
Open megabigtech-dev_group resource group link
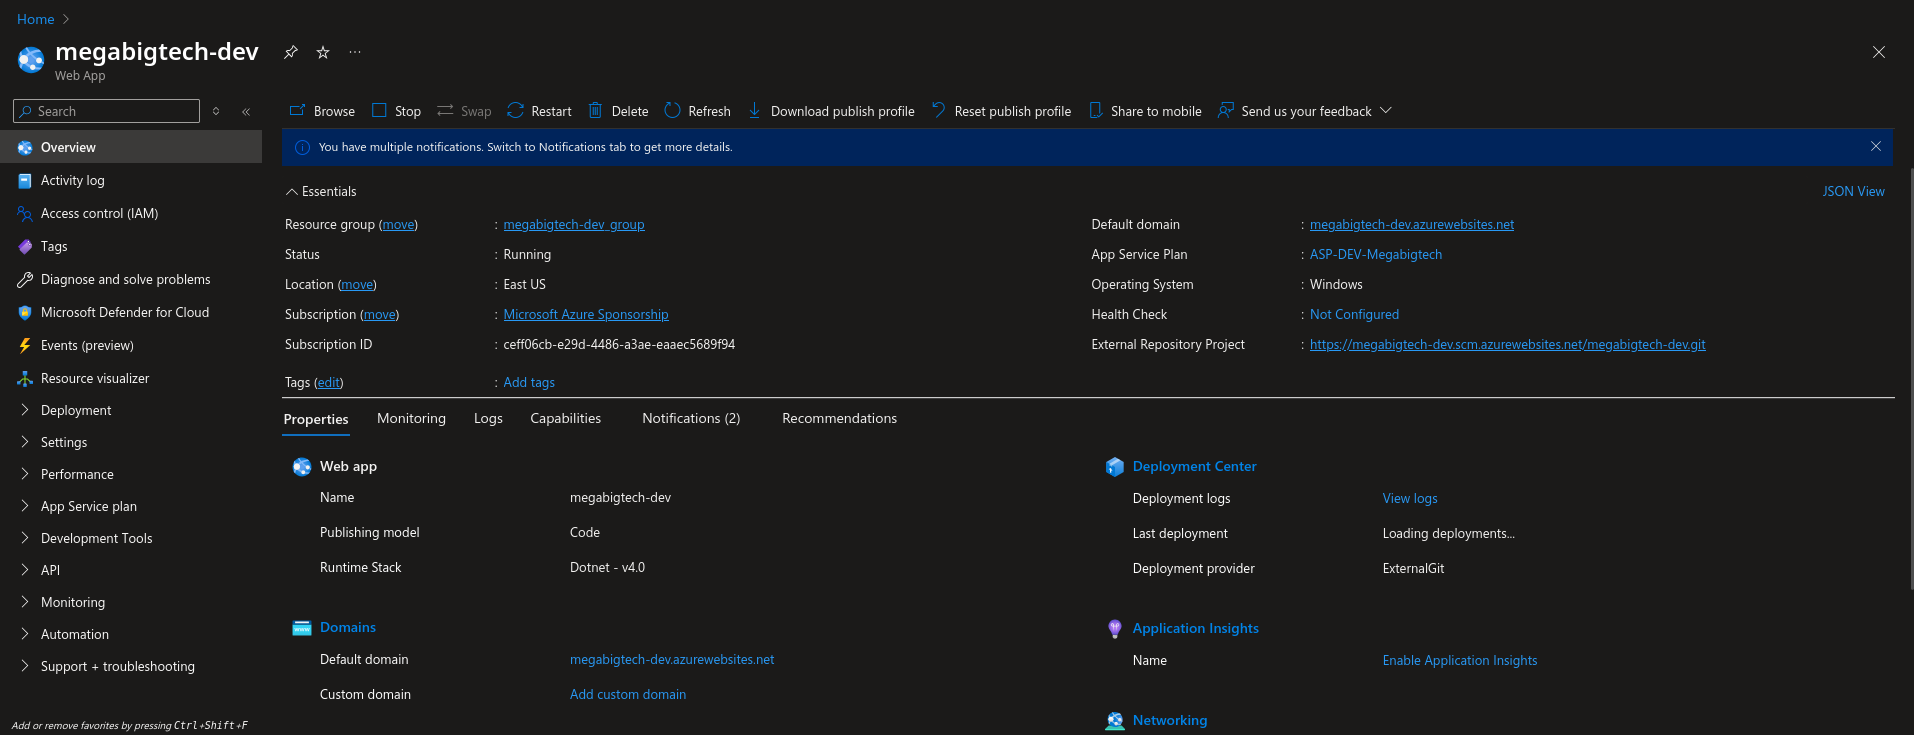click(574, 225)
